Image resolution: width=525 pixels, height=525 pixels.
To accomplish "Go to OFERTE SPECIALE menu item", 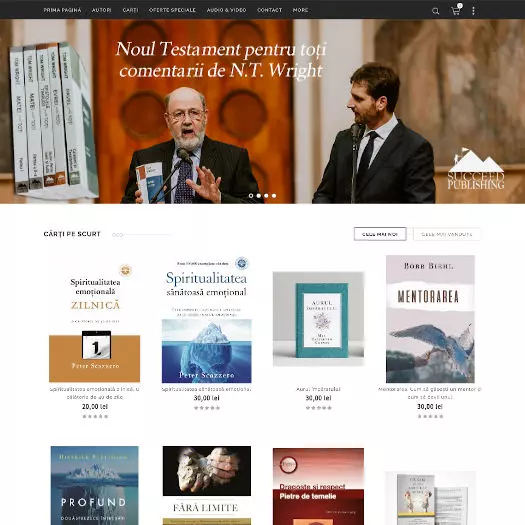I will point(172,10).
